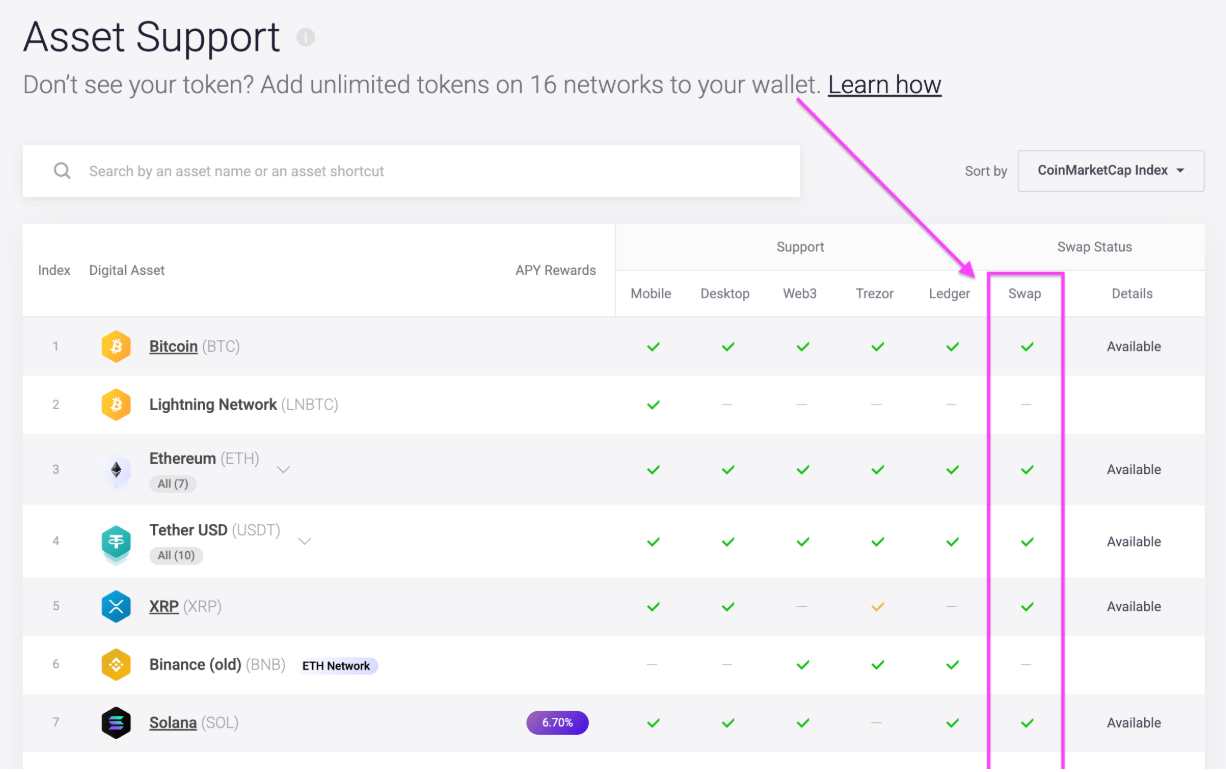
Task: Click Binance (old) Trezor checkmark
Action: (877, 665)
